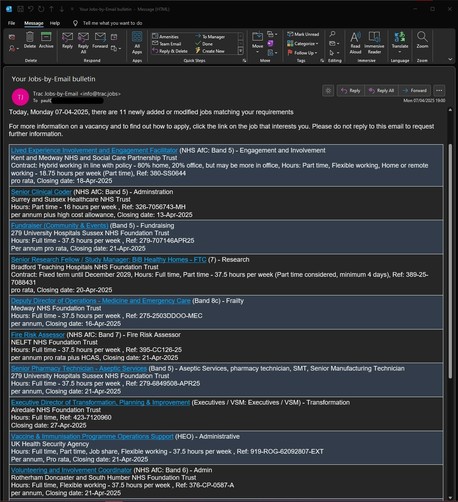Archive this message

[46, 40]
